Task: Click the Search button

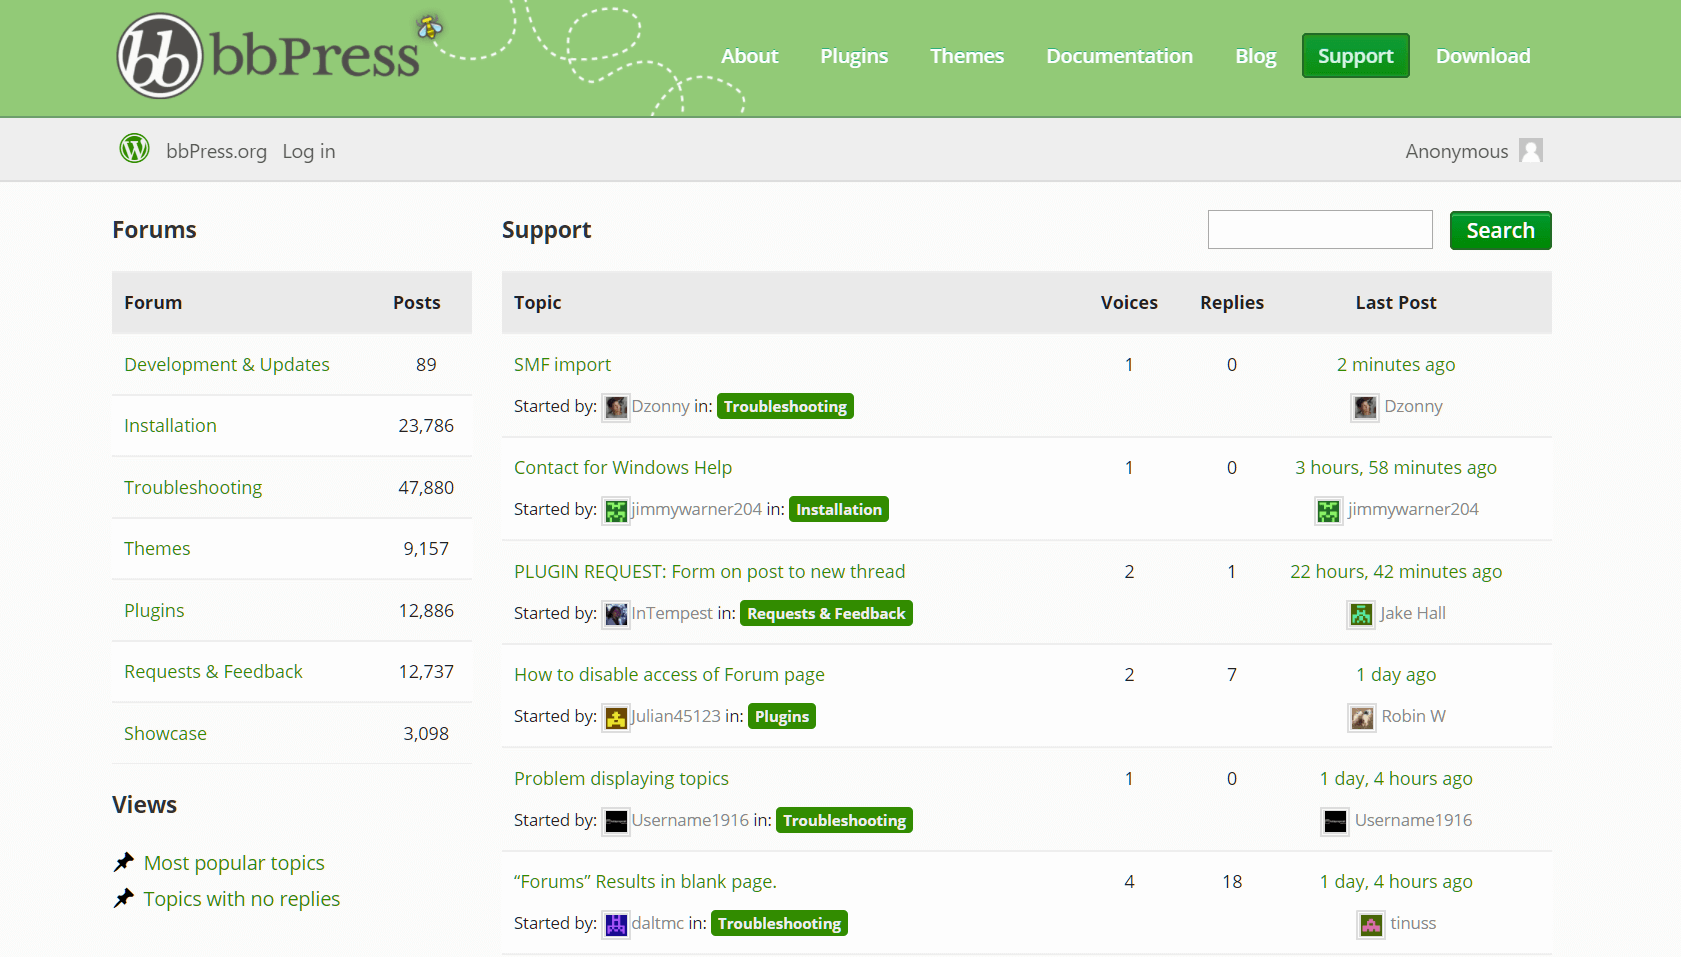Action: [1500, 230]
